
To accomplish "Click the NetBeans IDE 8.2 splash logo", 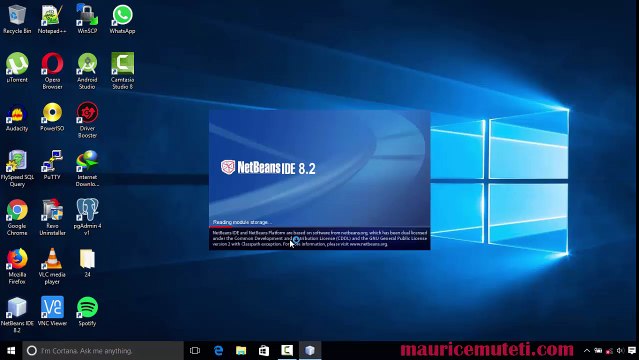I will 268,168.
